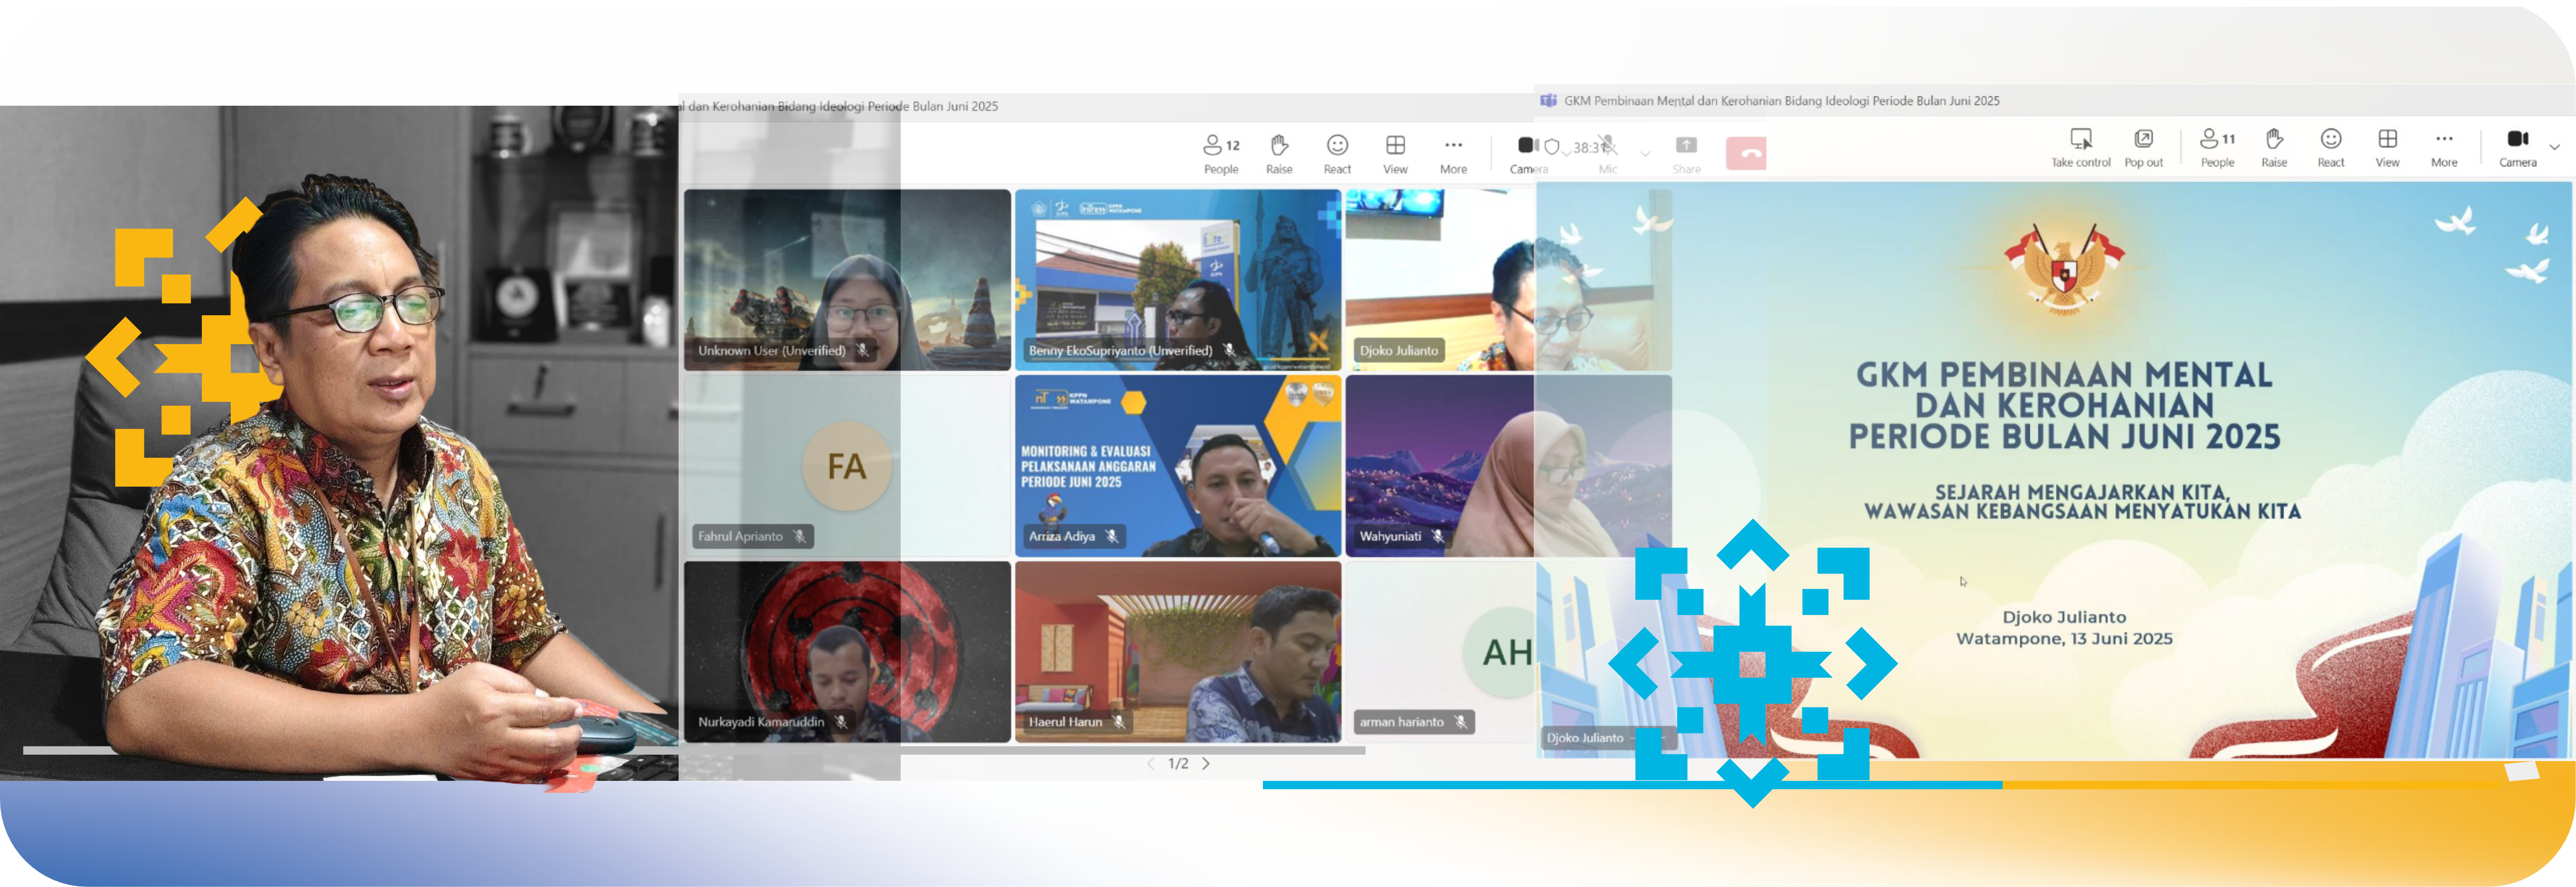Viewport: 2576px width, 887px height.
Task: Select Djoko Julianto video tile in gallery
Action: tap(1509, 279)
